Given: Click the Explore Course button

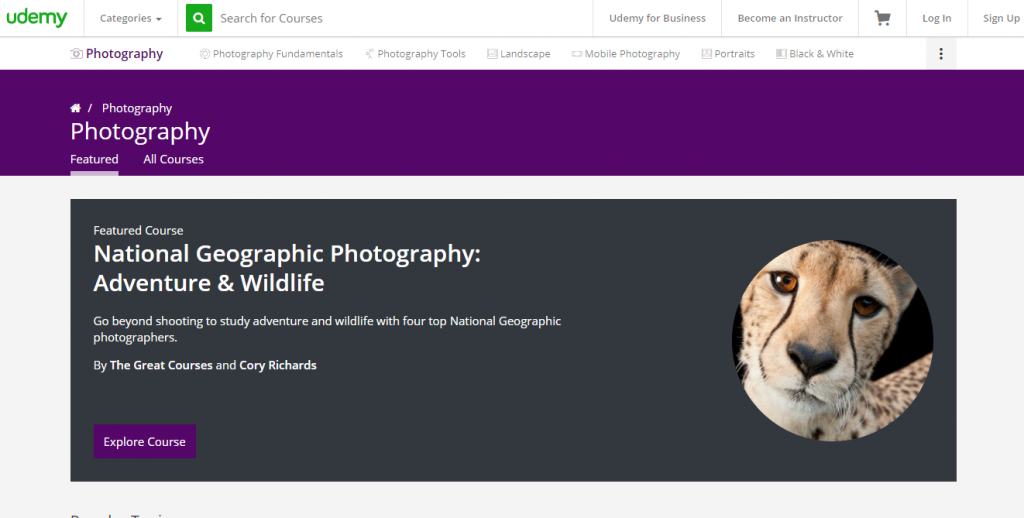Looking at the screenshot, I should point(144,442).
